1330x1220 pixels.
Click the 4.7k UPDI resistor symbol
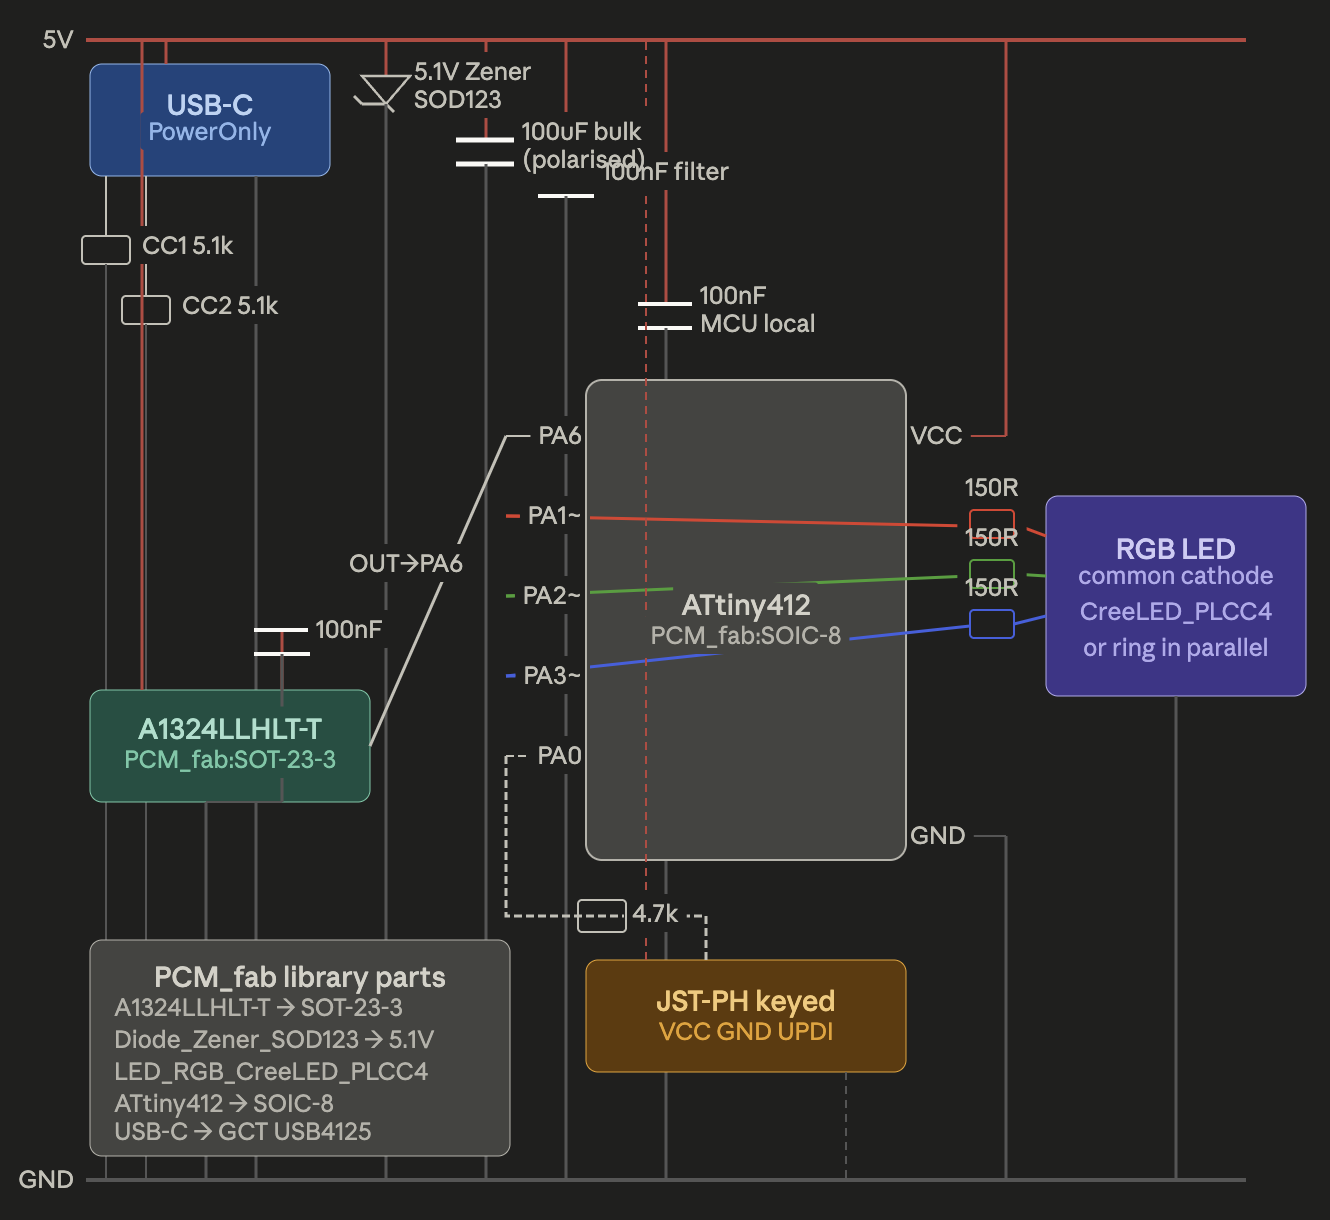[602, 916]
